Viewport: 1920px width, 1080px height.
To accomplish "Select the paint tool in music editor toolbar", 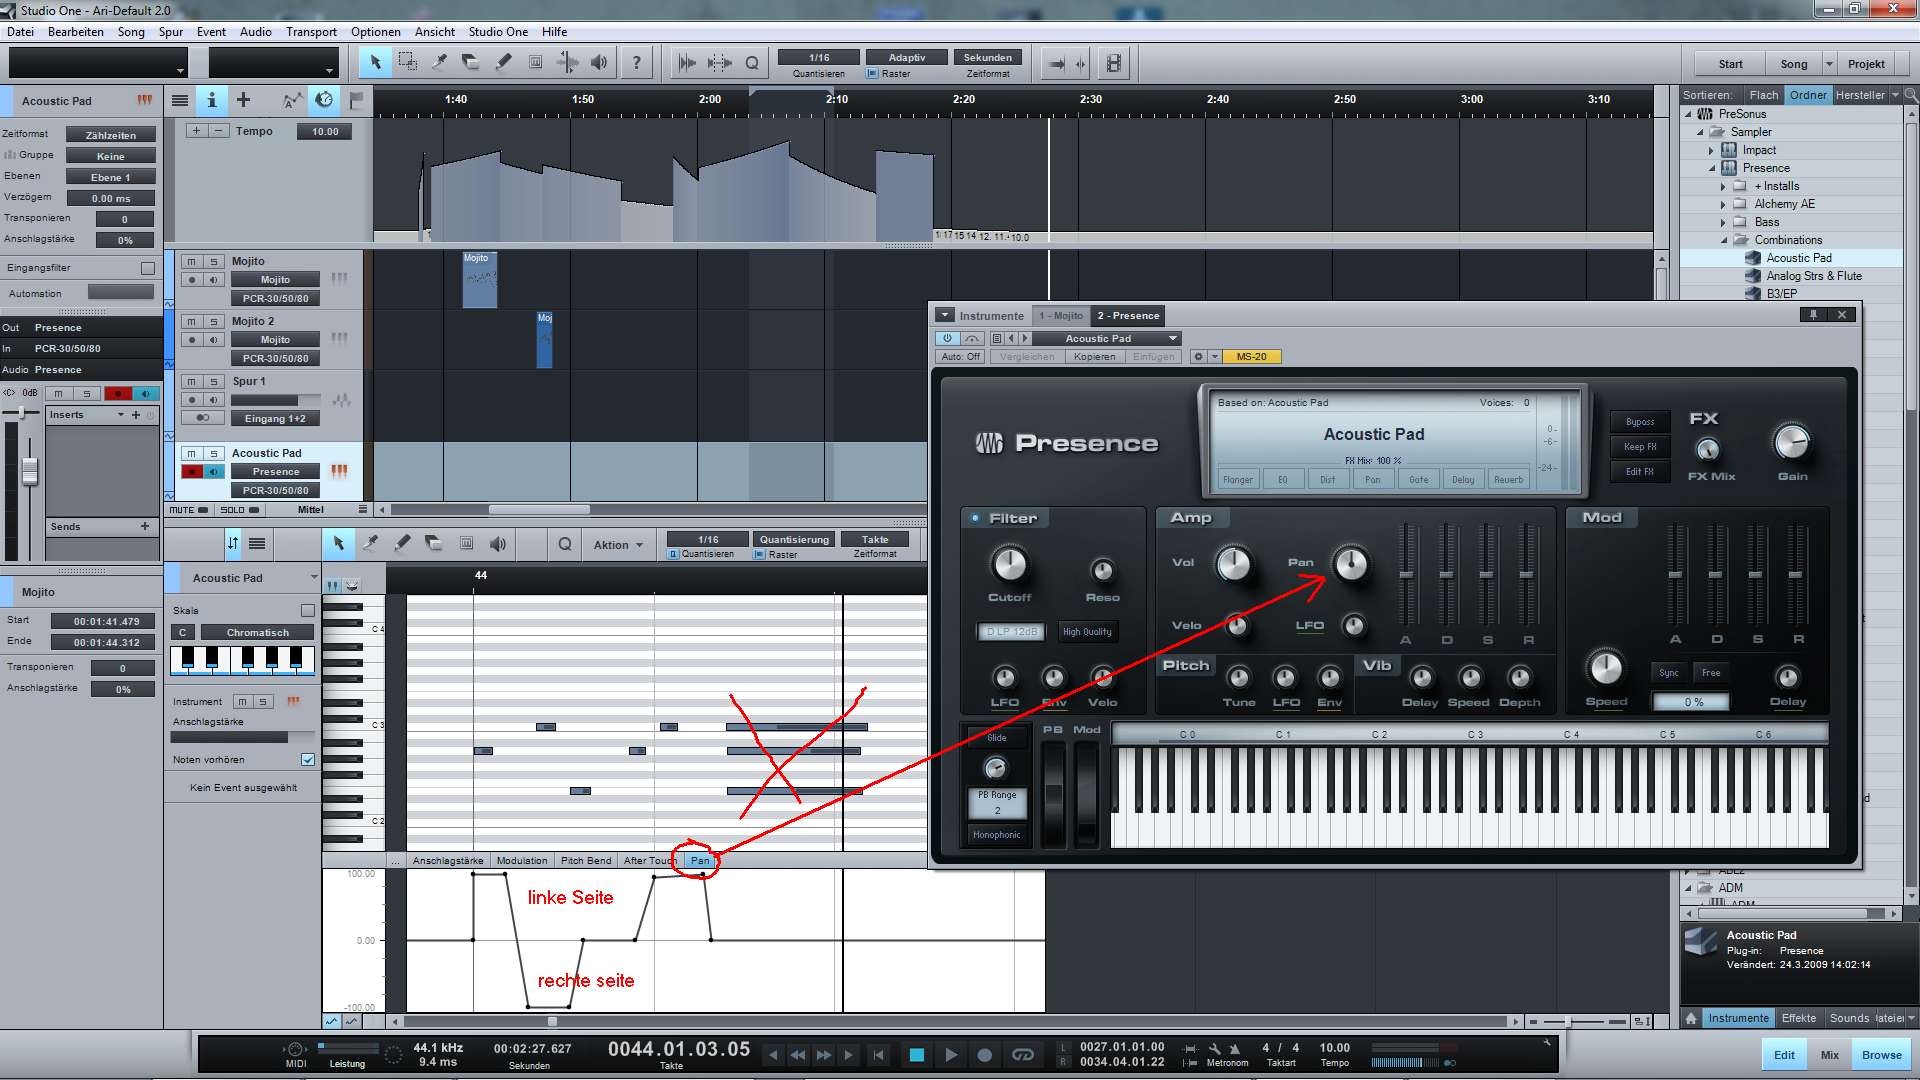I will coord(402,543).
